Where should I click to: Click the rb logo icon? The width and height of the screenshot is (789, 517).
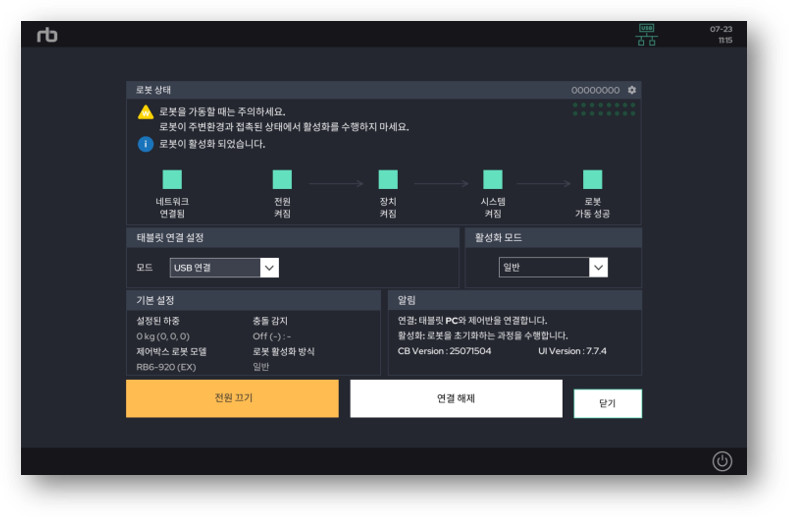(47, 35)
